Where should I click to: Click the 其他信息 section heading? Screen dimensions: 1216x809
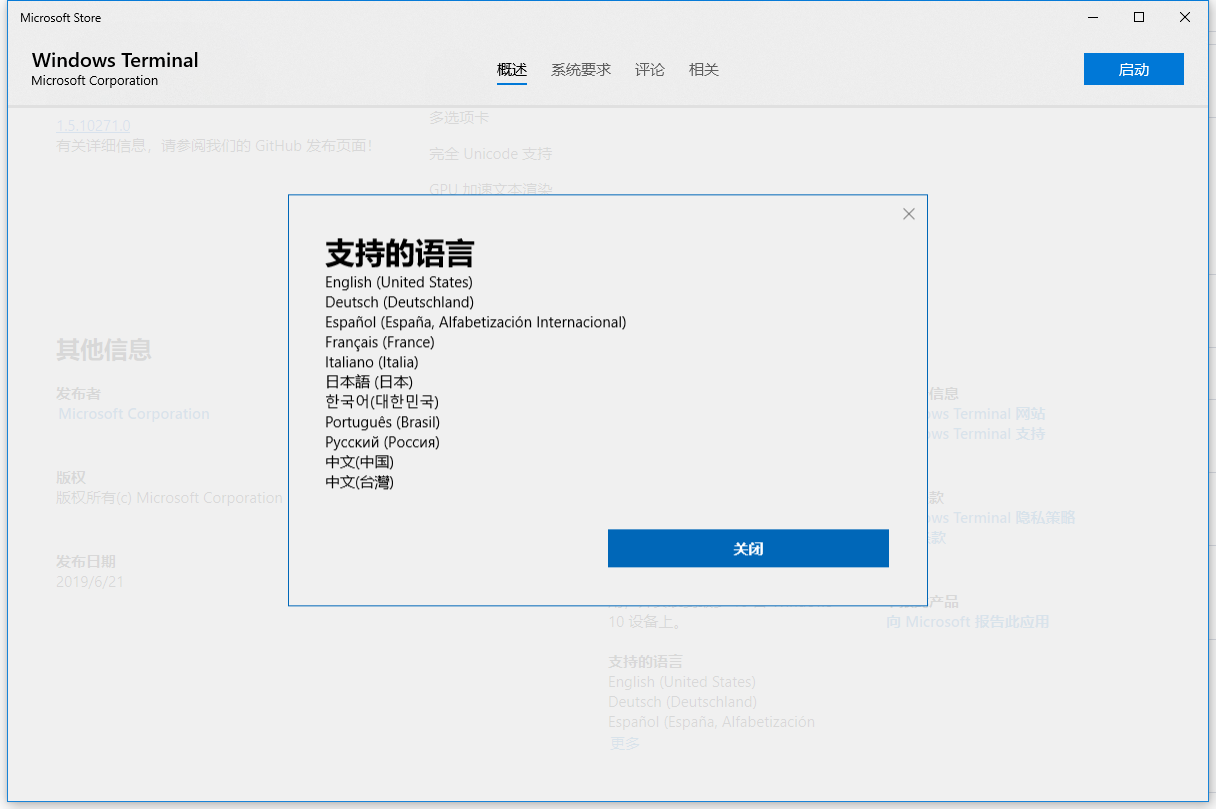(104, 349)
